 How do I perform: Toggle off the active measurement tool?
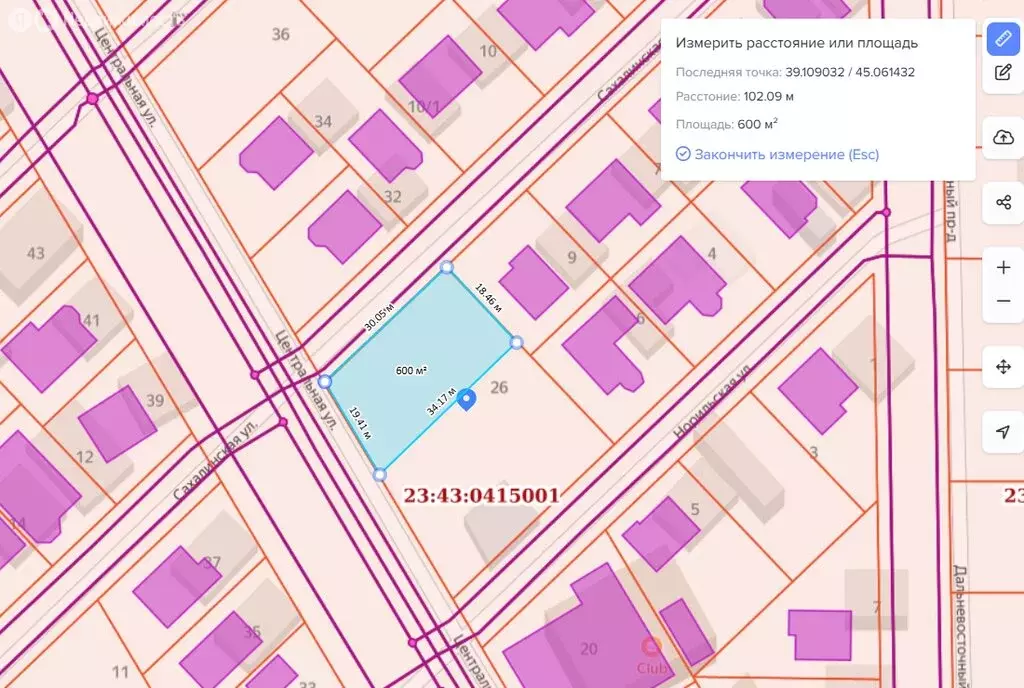[x=1003, y=40]
